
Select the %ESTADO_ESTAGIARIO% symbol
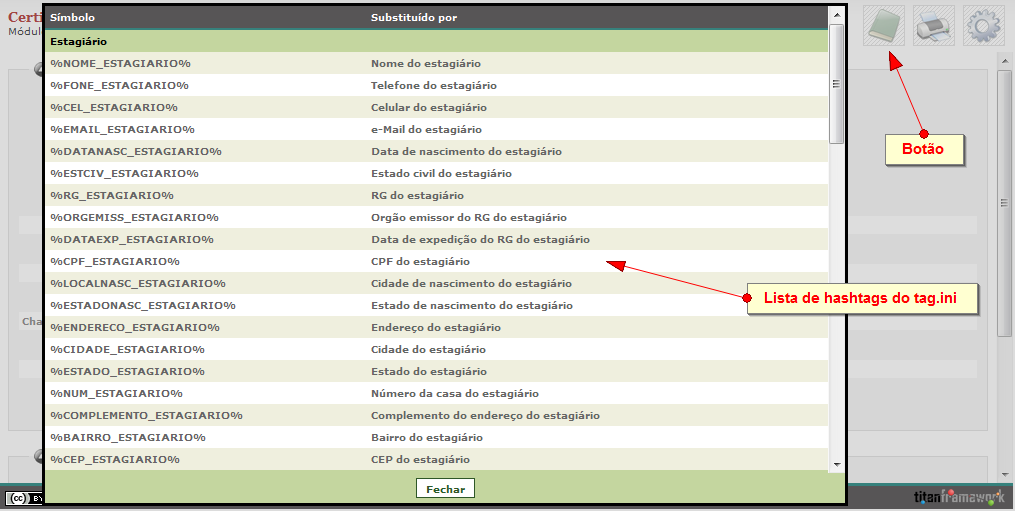pos(128,372)
